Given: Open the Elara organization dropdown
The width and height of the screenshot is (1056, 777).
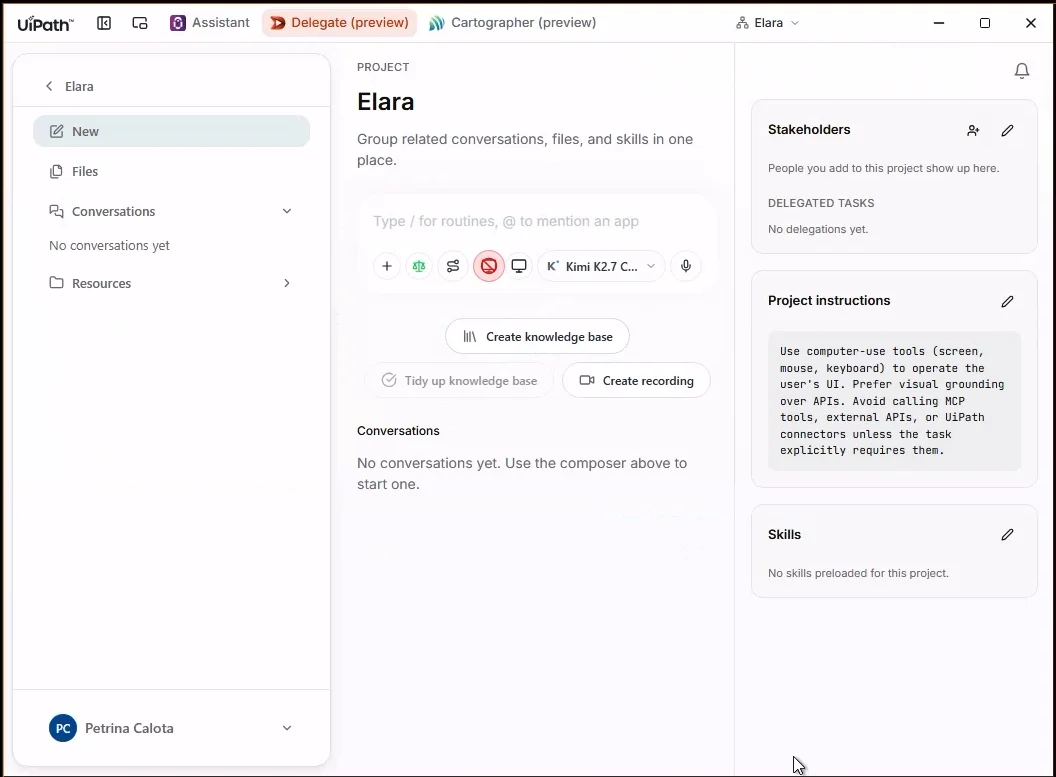Looking at the screenshot, I should click(x=768, y=23).
